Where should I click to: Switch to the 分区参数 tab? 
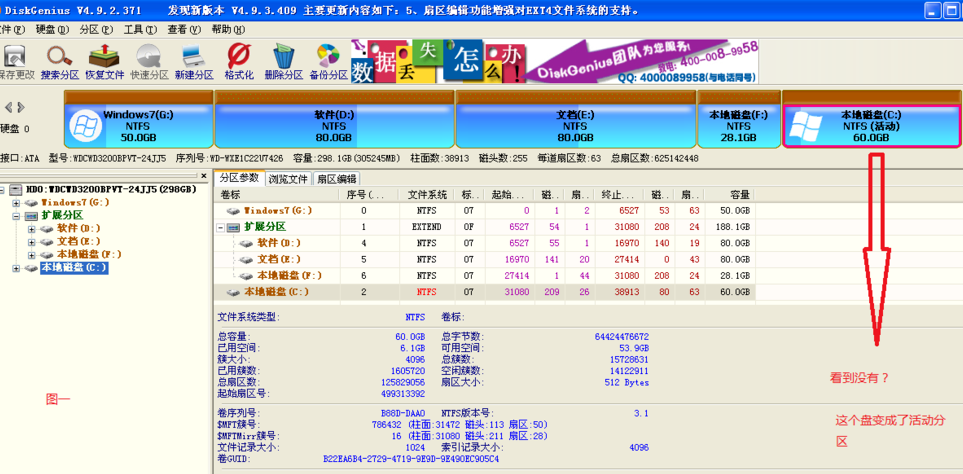pyautogui.click(x=240, y=178)
